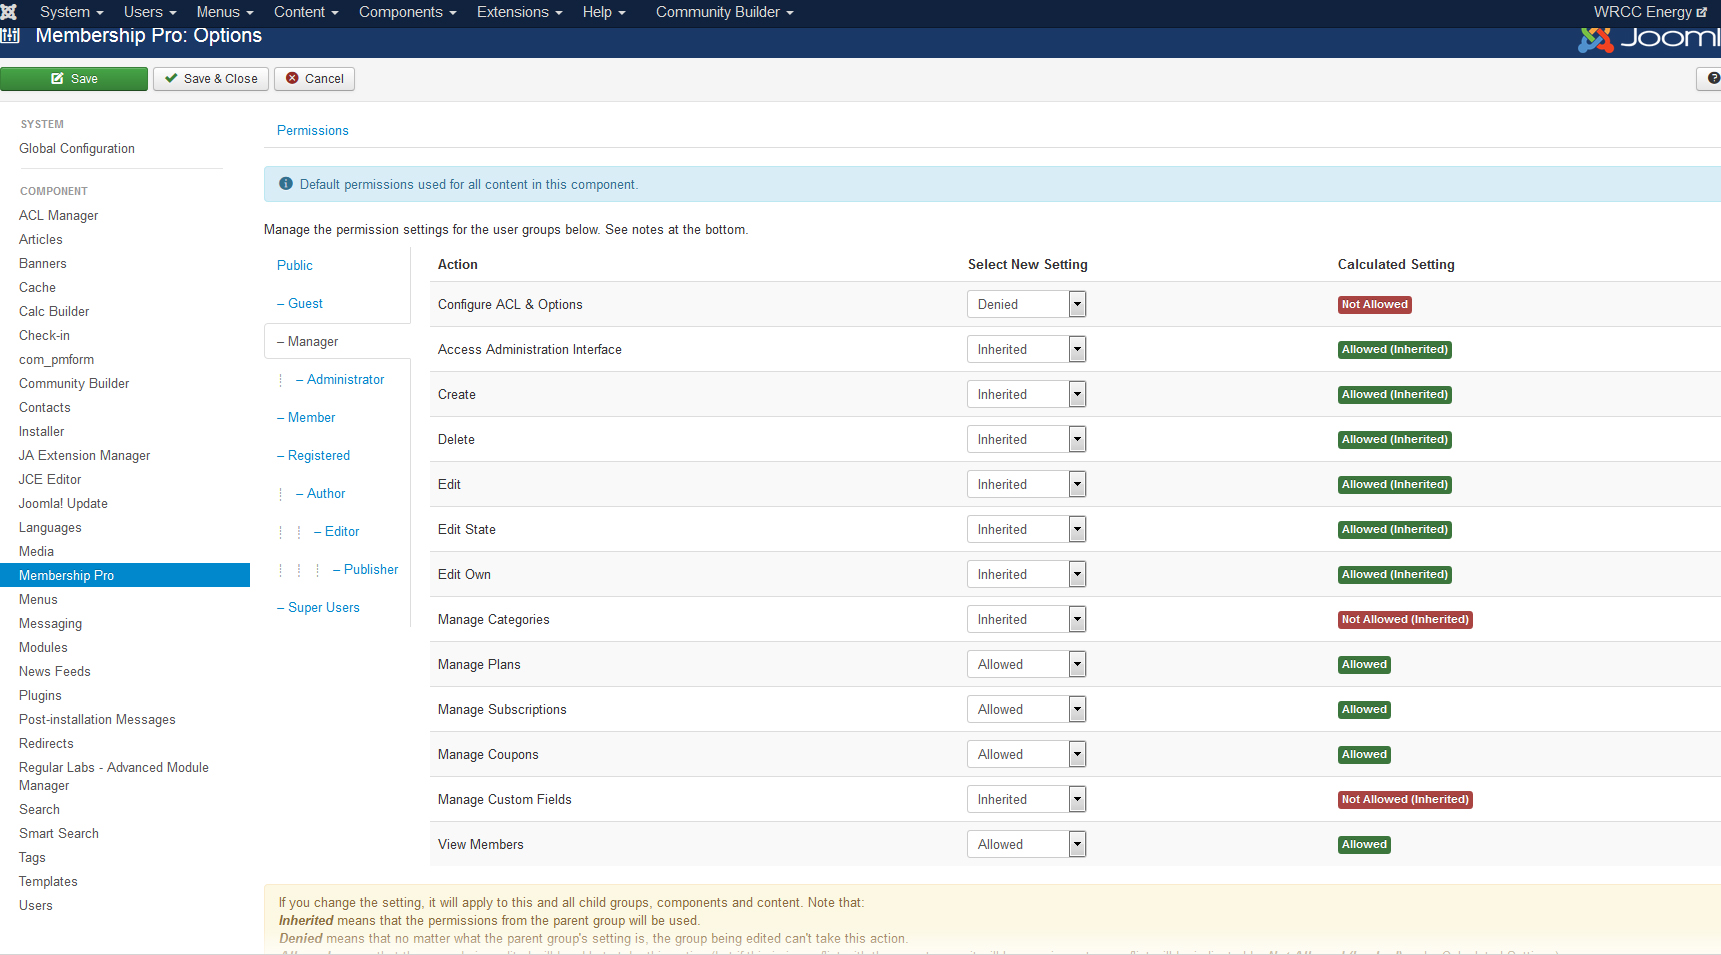1721x955 pixels.
Task: Open the Manage Categories permission dropdown
Action: pyautogui.click(x=1026, y=619)
